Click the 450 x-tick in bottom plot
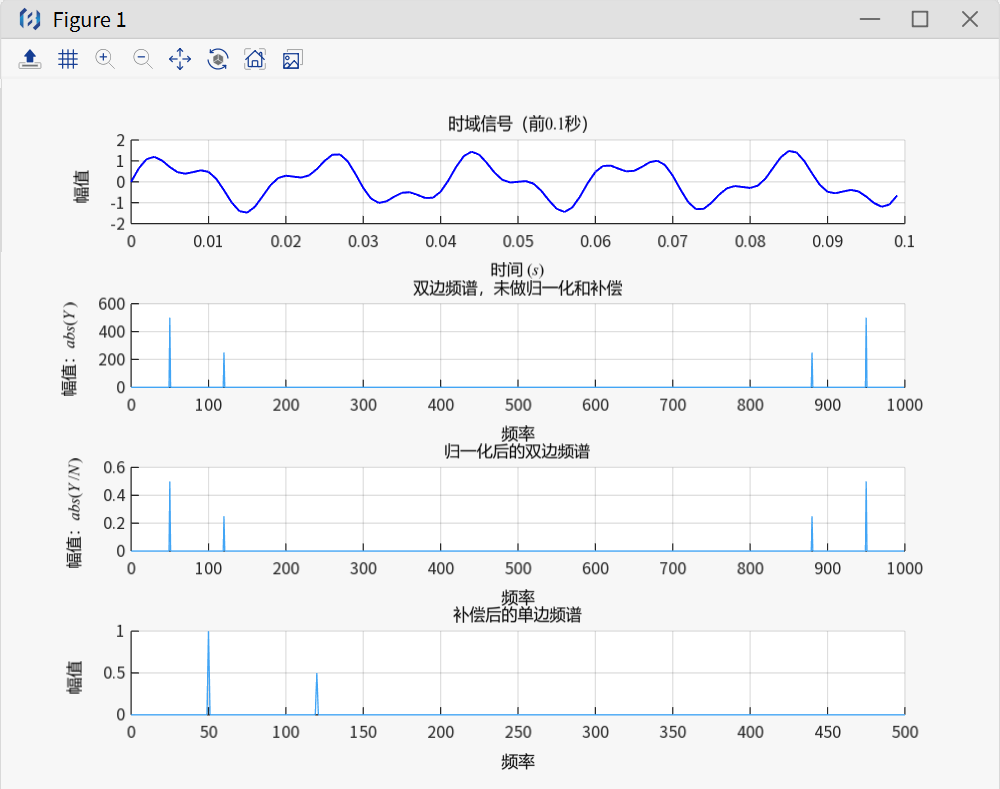This screenshot has width=1000, height=789. click(827, 732)
